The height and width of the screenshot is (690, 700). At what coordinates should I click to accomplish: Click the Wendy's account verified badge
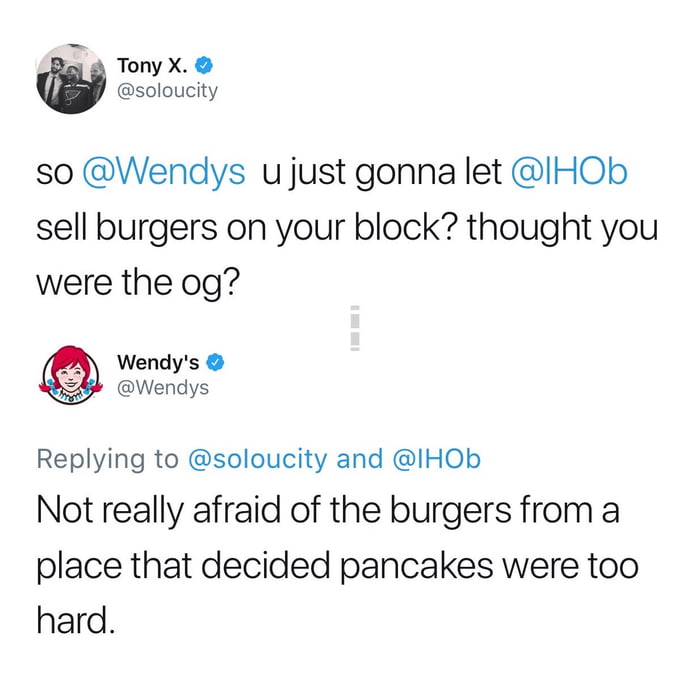[x=215, y=362]
